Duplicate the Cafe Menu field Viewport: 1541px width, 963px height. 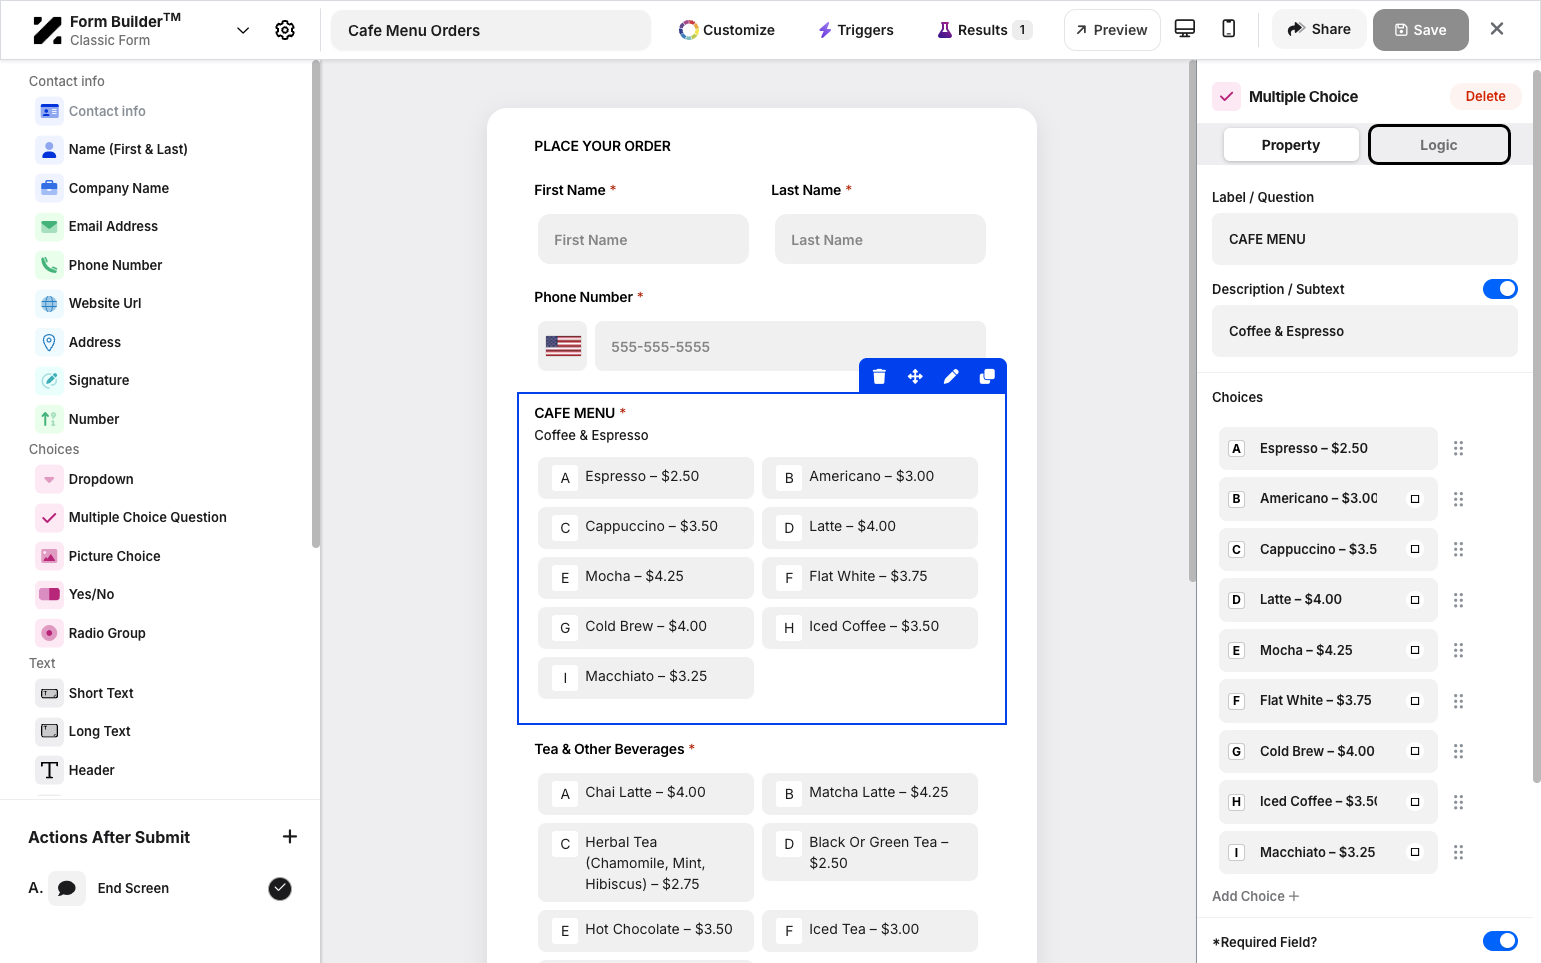987,376
